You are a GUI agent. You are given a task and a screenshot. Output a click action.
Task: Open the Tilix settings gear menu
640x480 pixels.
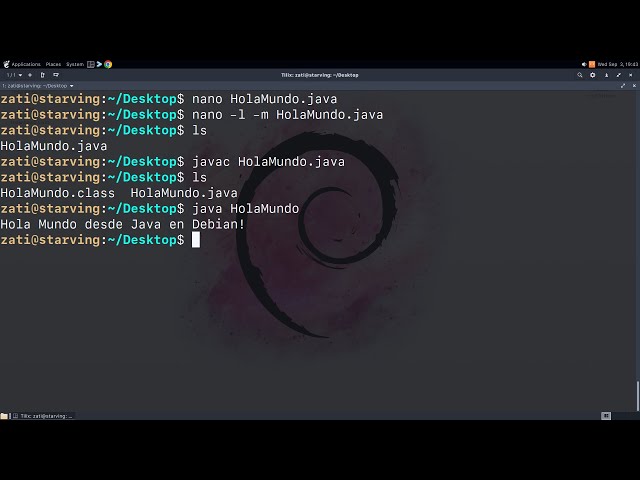(593, 75)
